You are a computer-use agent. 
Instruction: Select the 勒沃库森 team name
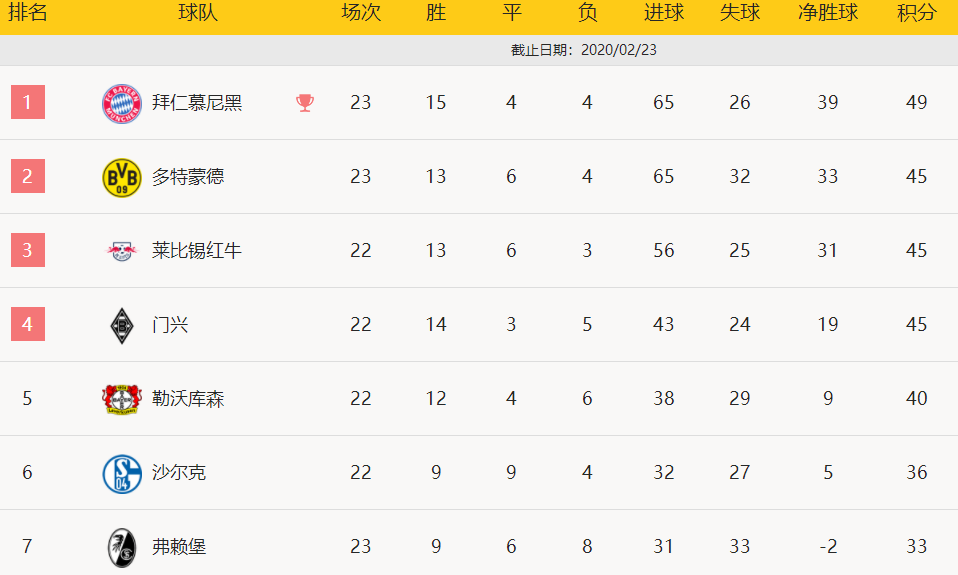coord(188,398)
